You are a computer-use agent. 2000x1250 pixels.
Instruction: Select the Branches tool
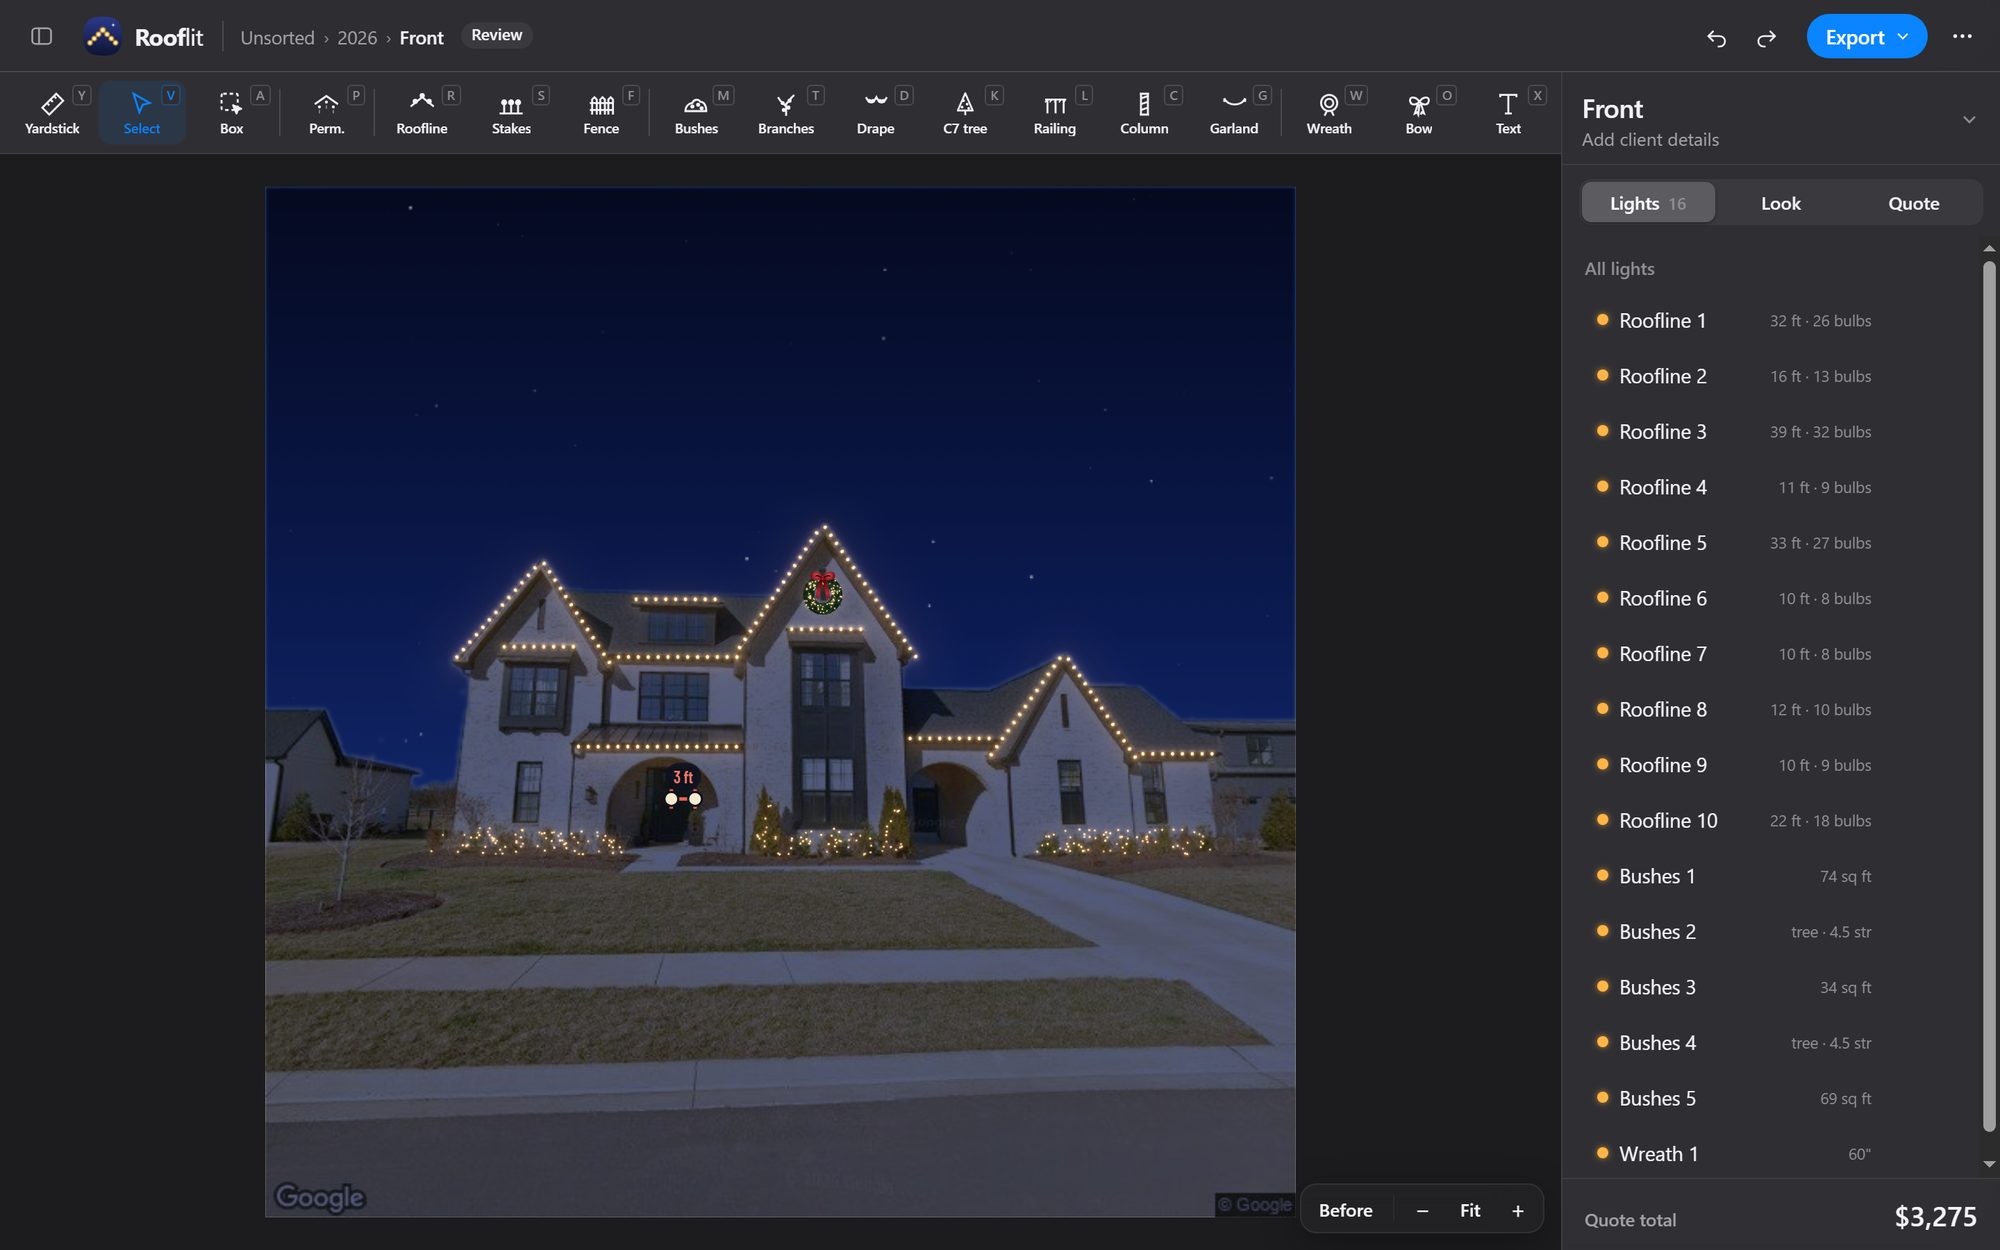click(x=786, y=112)
